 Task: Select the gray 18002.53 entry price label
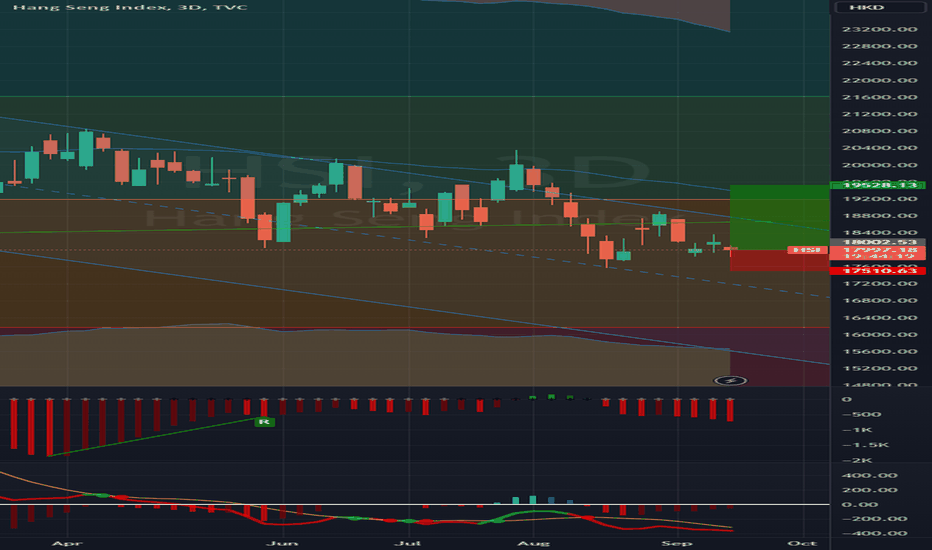click(878, 242)
